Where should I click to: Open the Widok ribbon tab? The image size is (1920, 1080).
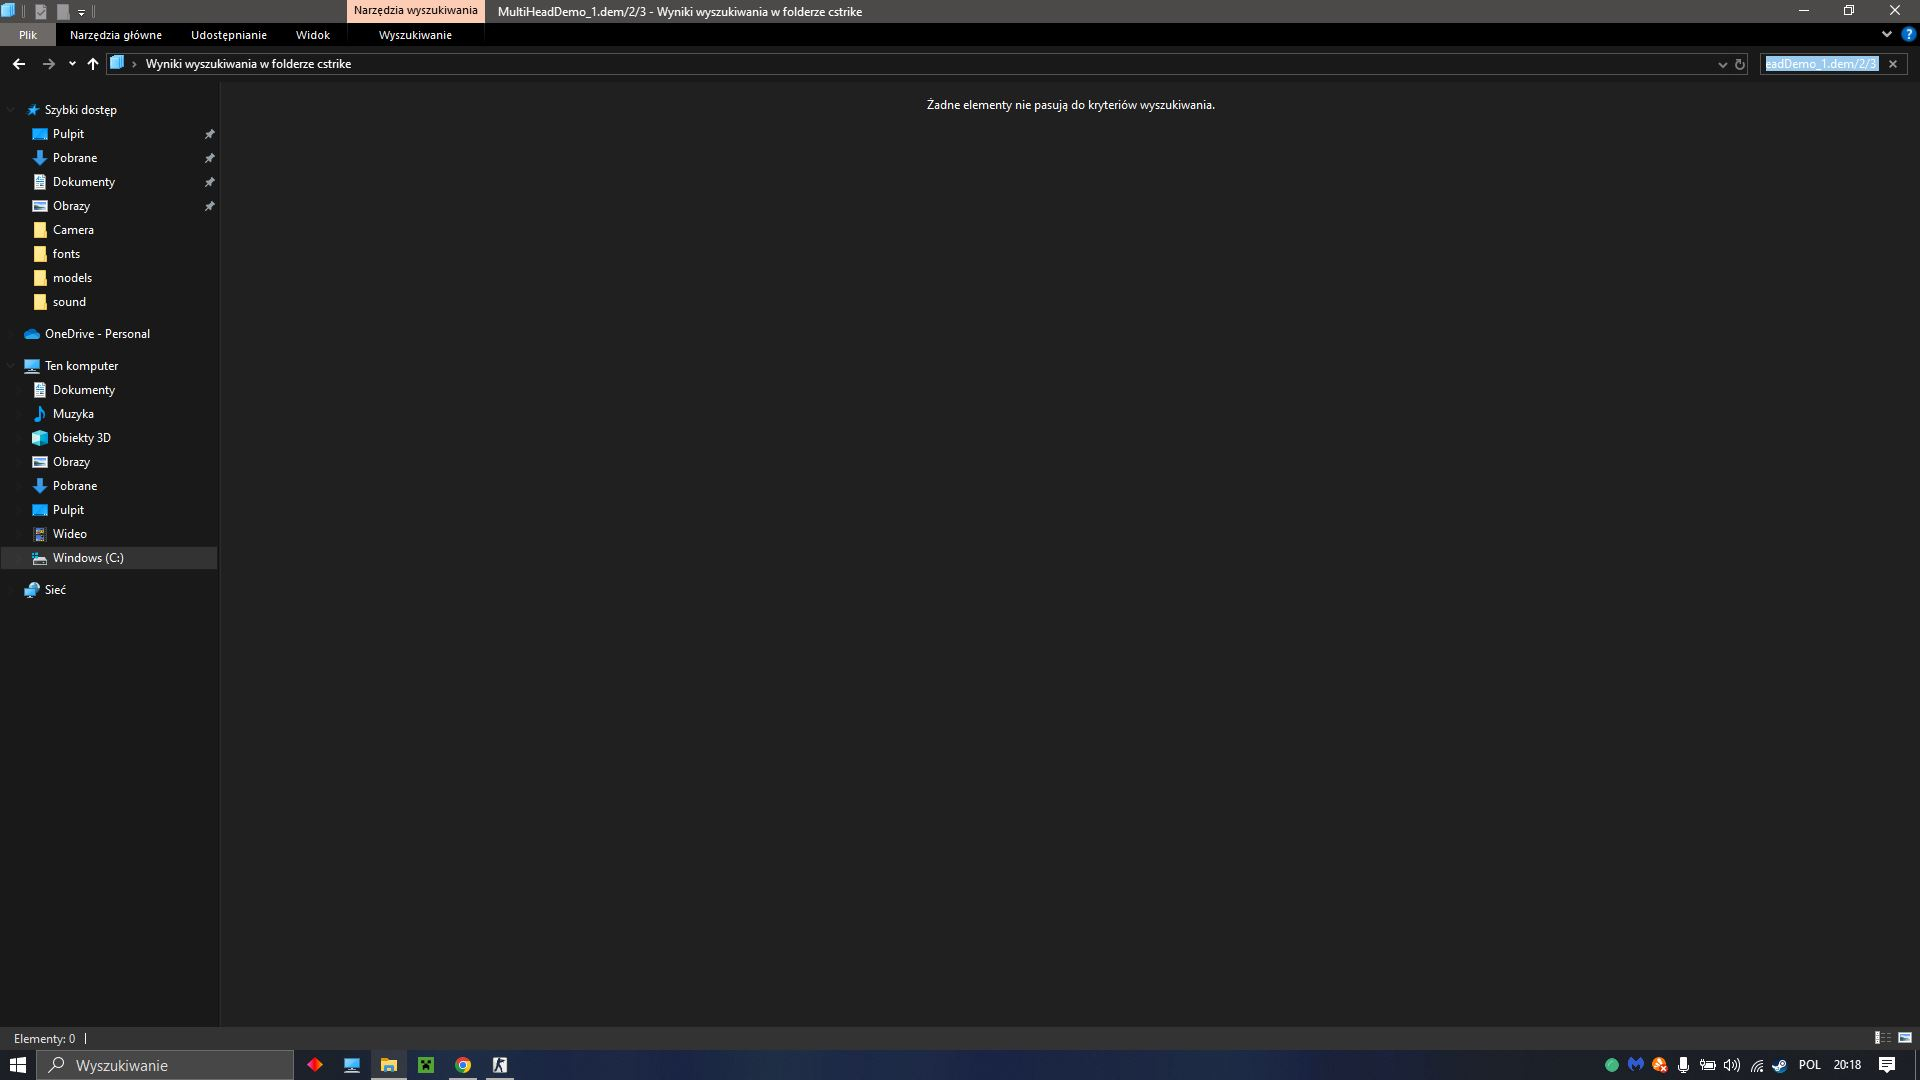click(312, 35)
